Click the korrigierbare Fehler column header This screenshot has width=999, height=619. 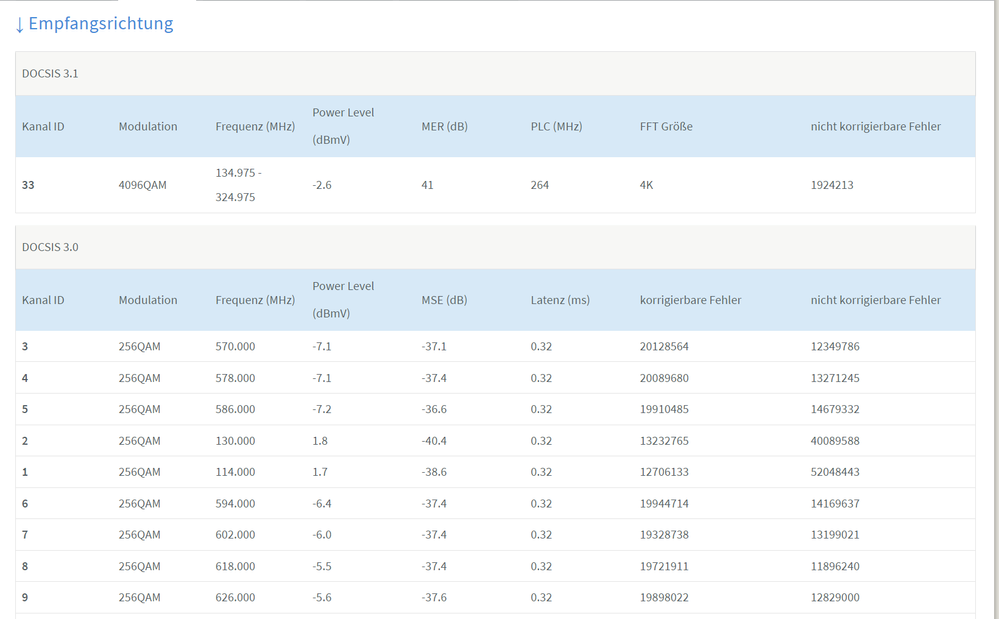(x=690, y=300)
